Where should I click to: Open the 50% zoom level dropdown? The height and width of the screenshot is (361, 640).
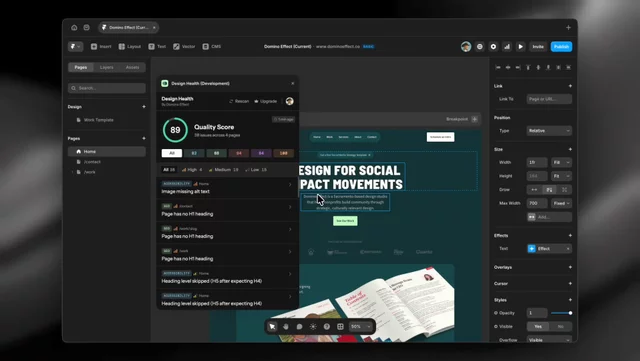click(361, 326)
